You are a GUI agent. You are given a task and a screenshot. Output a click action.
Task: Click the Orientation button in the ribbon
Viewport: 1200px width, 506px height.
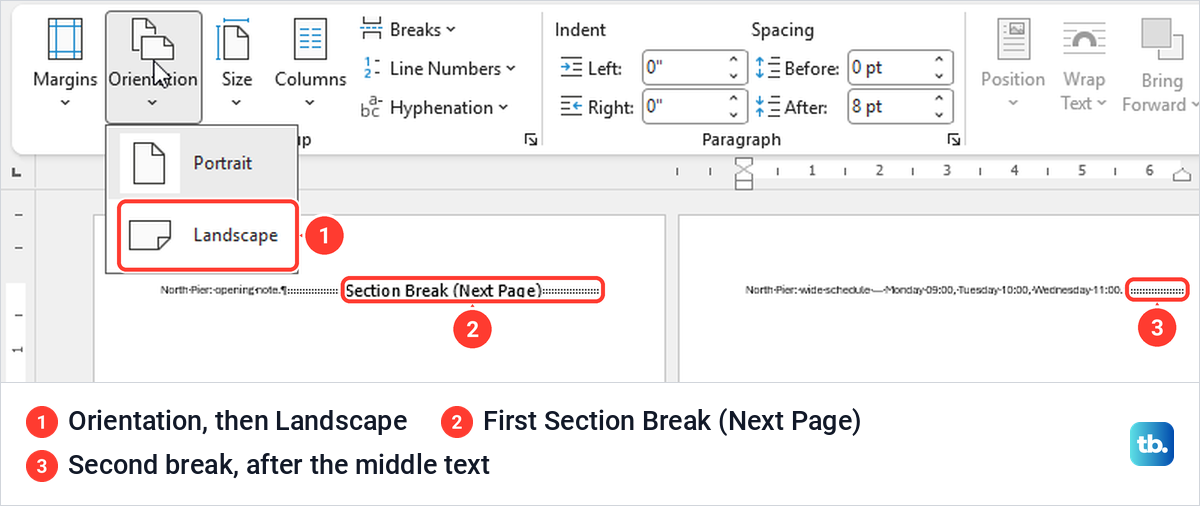153,67
